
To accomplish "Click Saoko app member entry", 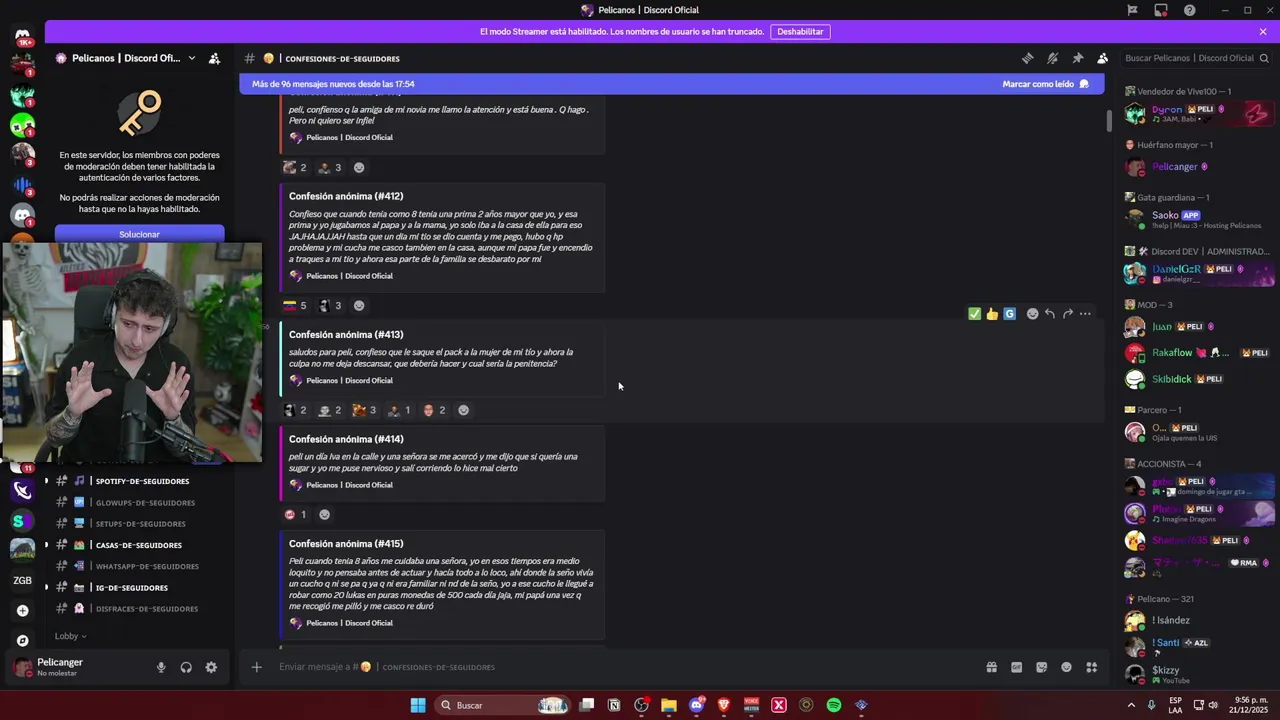I will (x=1198, y=219).
